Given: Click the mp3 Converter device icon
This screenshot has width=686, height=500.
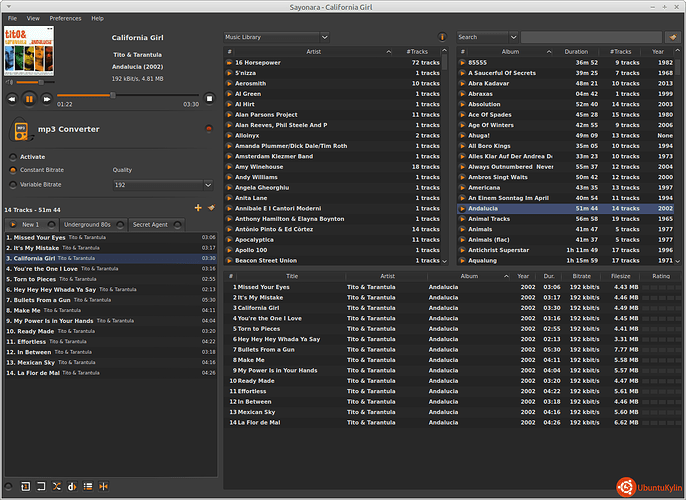Looking at the screenshot, I should click(x=21, y=130).
